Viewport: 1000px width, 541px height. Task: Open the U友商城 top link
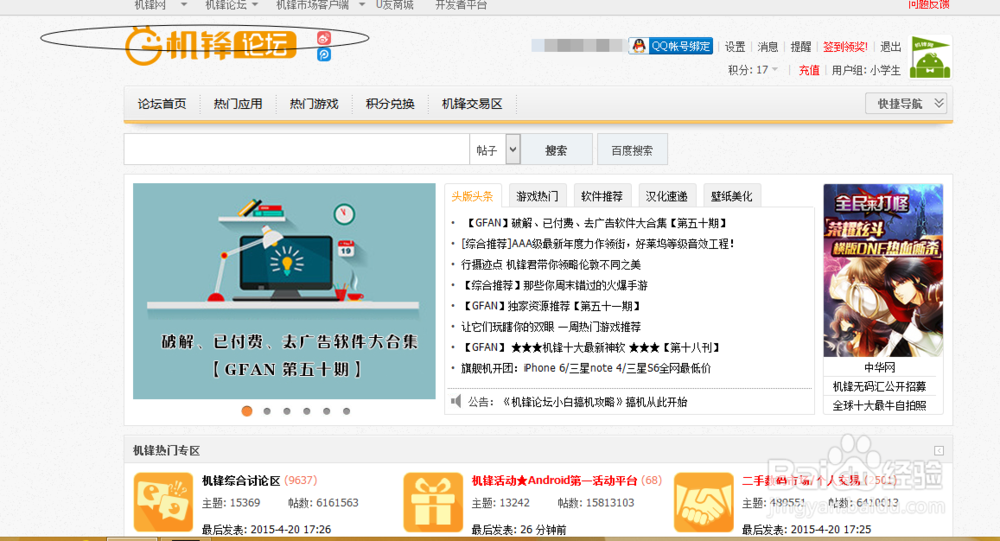pyautogui.click(x=395, y=5)
